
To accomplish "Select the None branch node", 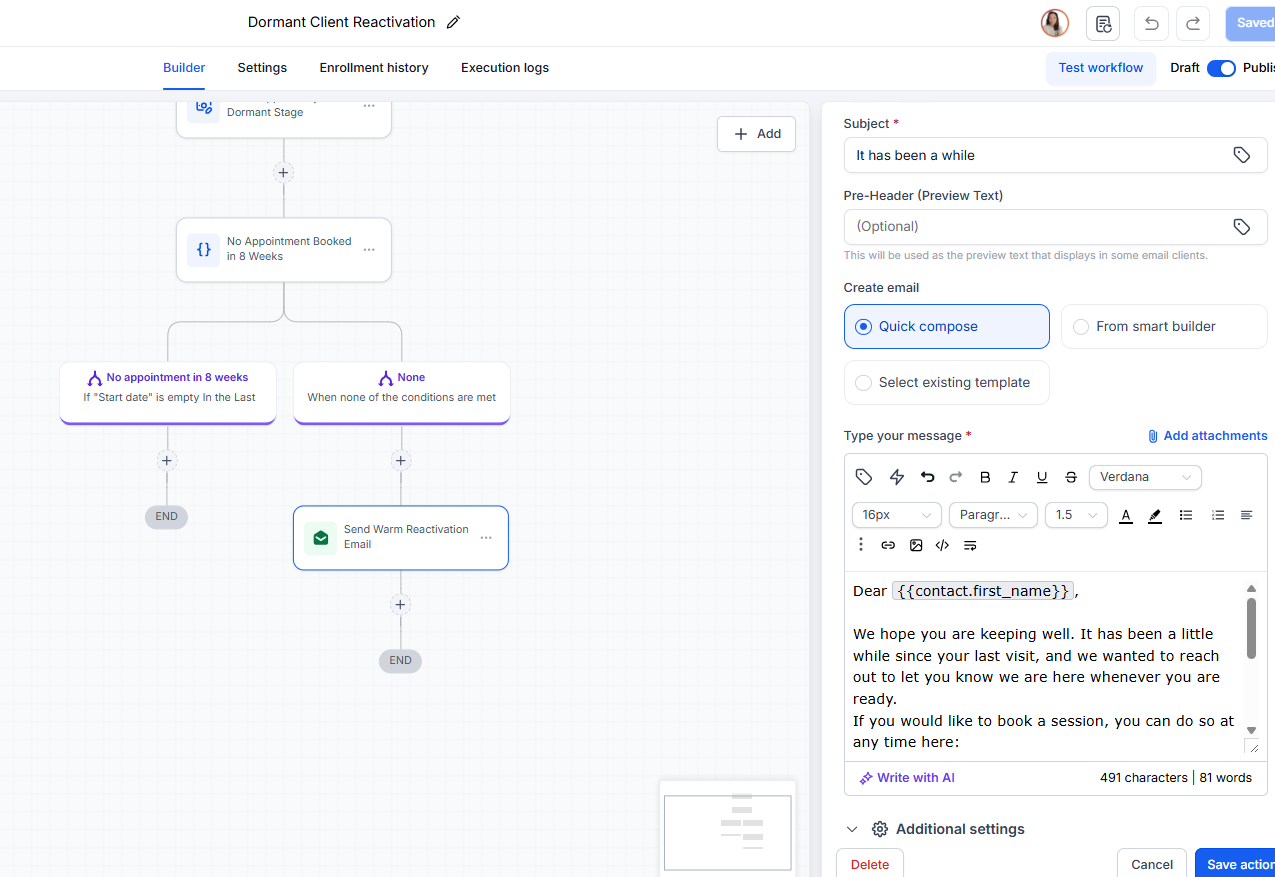I will pos(402,393).
